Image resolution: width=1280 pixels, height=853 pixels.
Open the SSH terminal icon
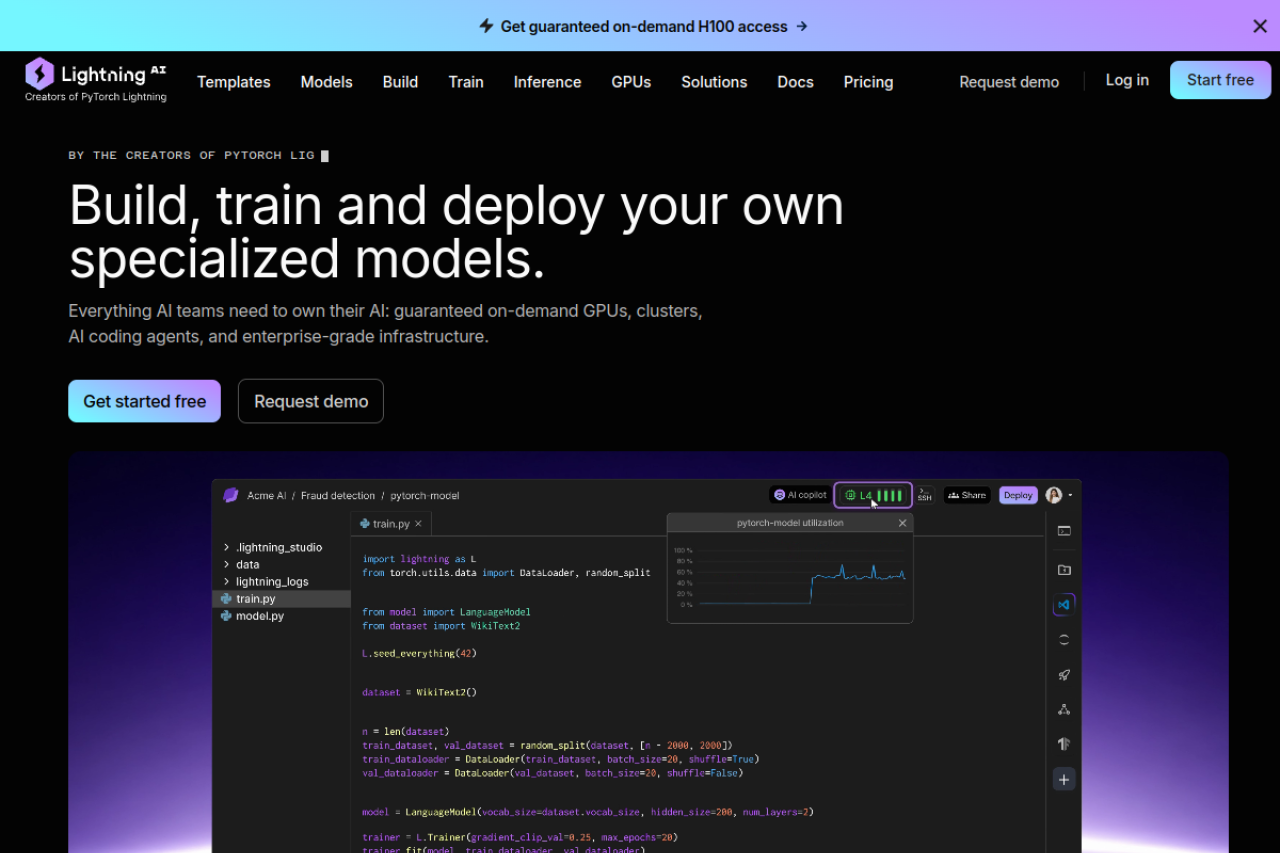[925, 495]
